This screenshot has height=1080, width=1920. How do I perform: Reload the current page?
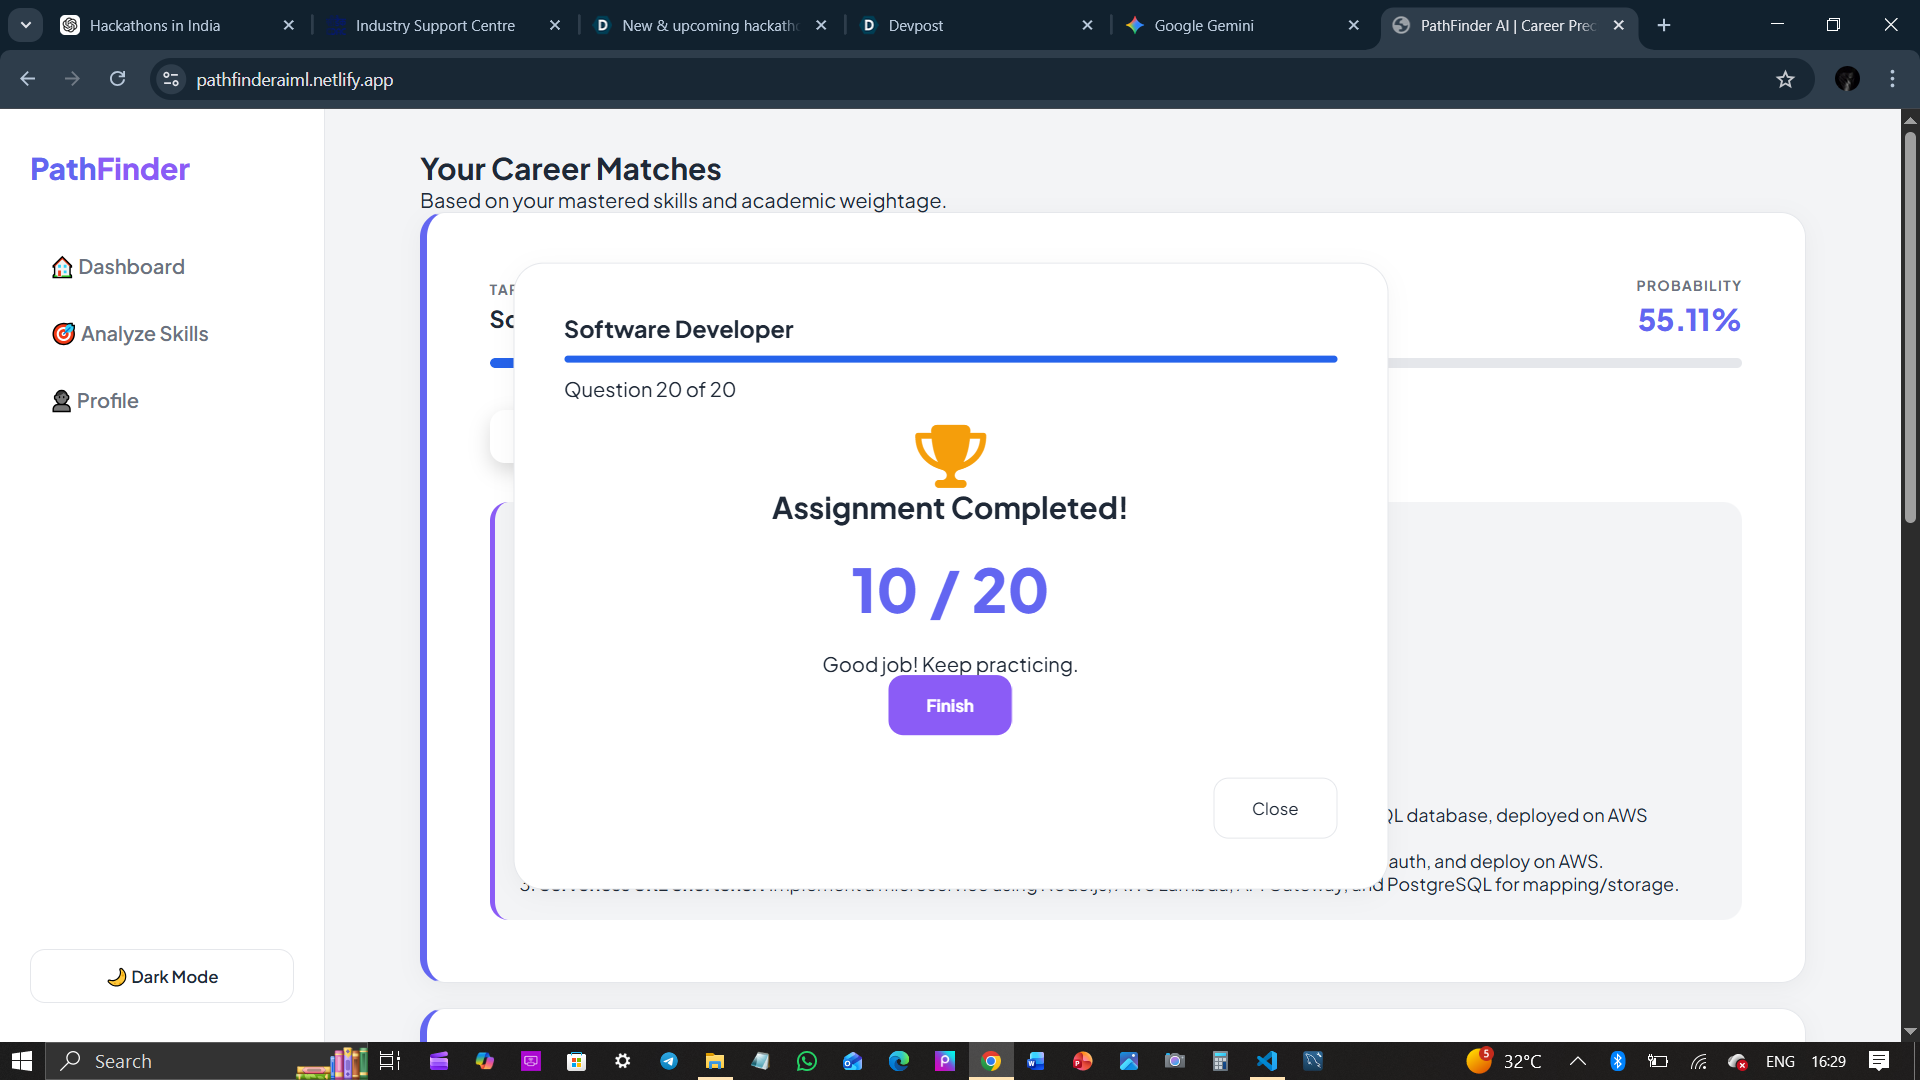tap(117, 79)
